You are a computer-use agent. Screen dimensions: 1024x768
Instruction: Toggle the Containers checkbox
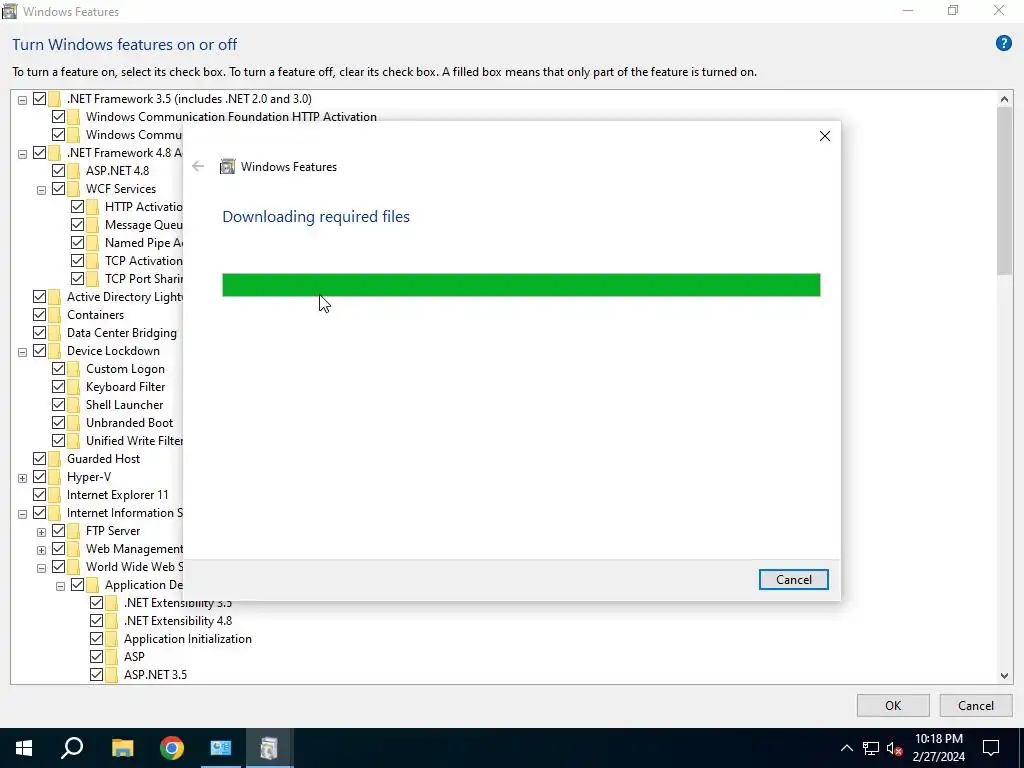pos(39,315)
